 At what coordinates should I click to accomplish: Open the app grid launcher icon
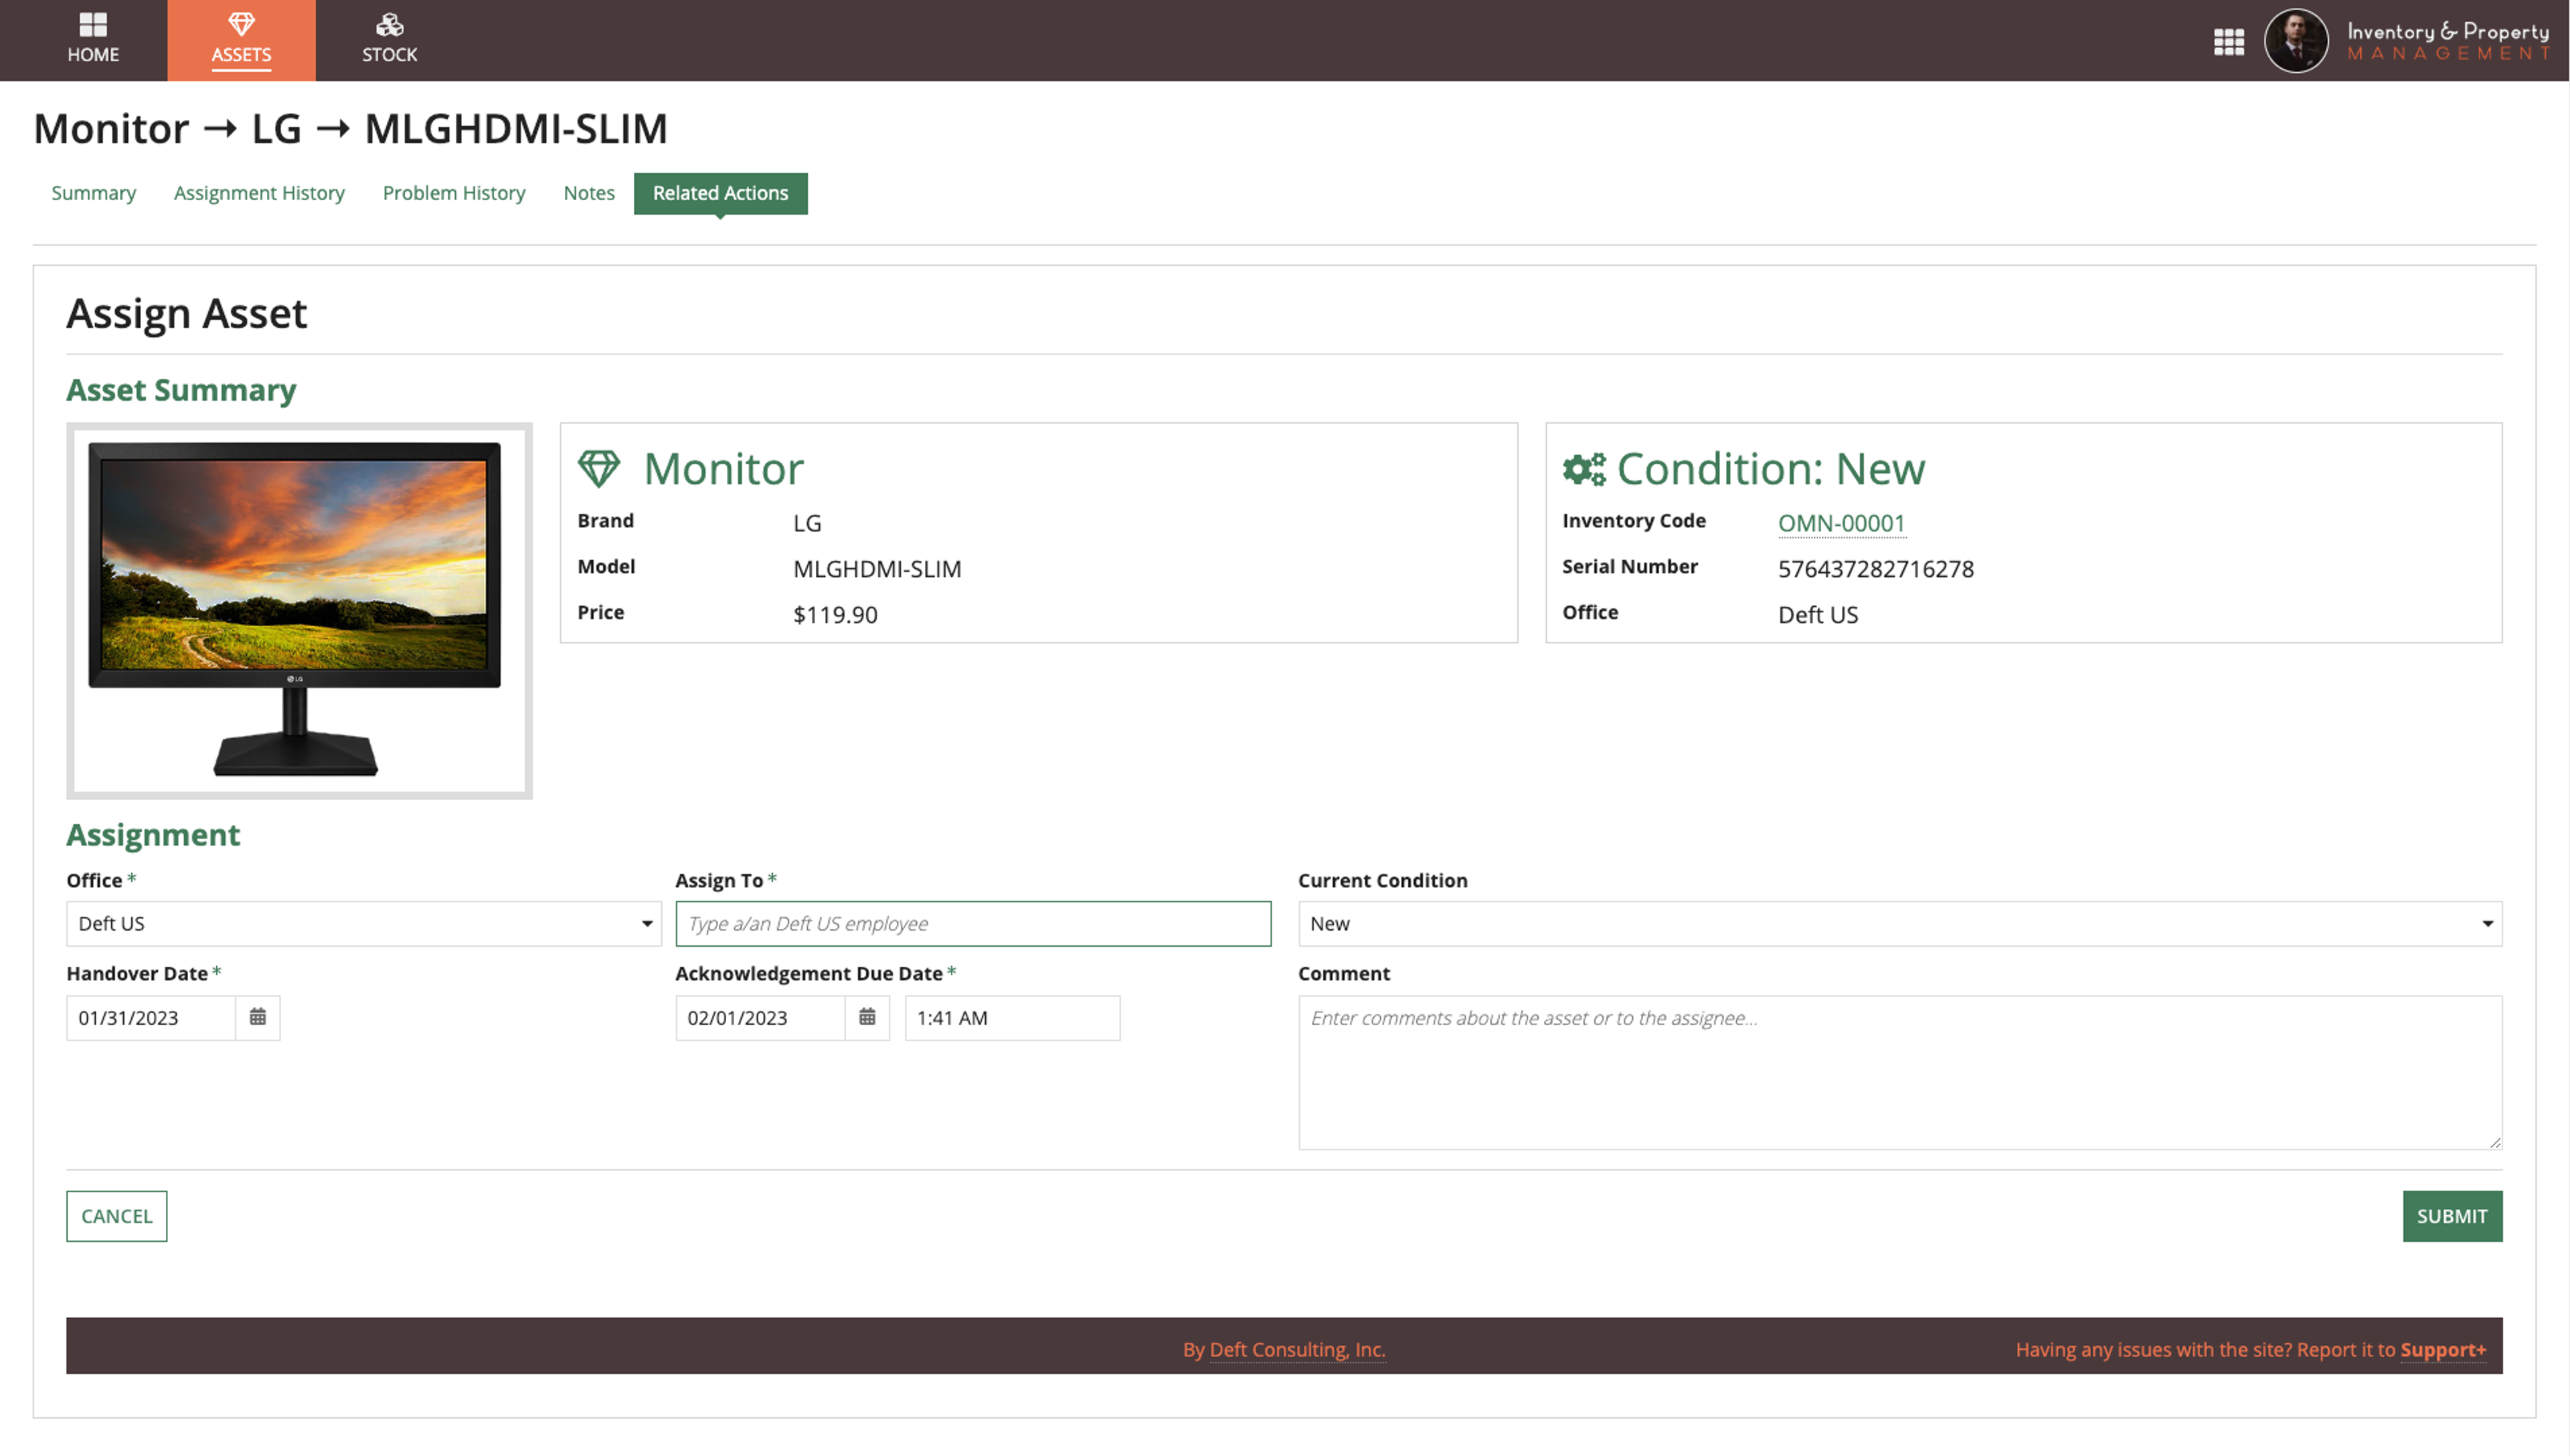(x=2228, y=41)
